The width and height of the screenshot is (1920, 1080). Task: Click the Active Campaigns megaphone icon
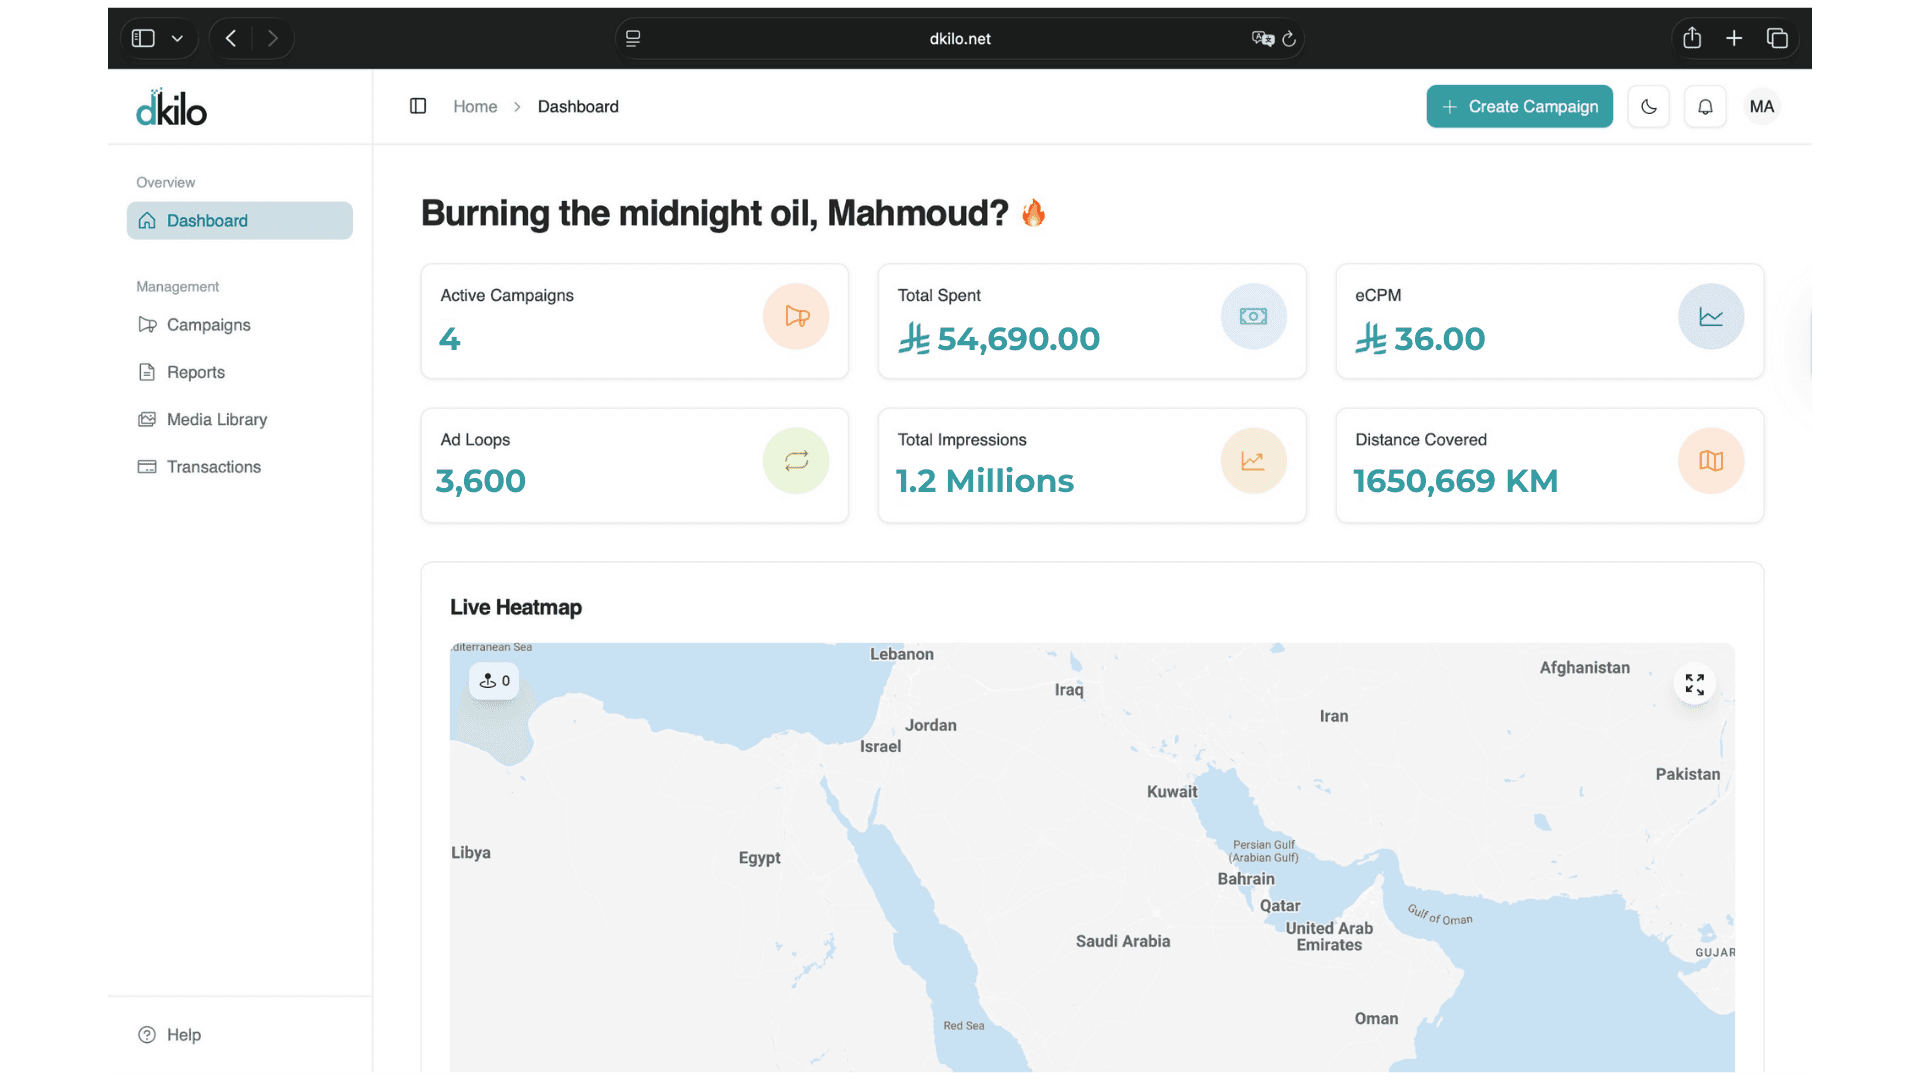[x=796, y=317]
